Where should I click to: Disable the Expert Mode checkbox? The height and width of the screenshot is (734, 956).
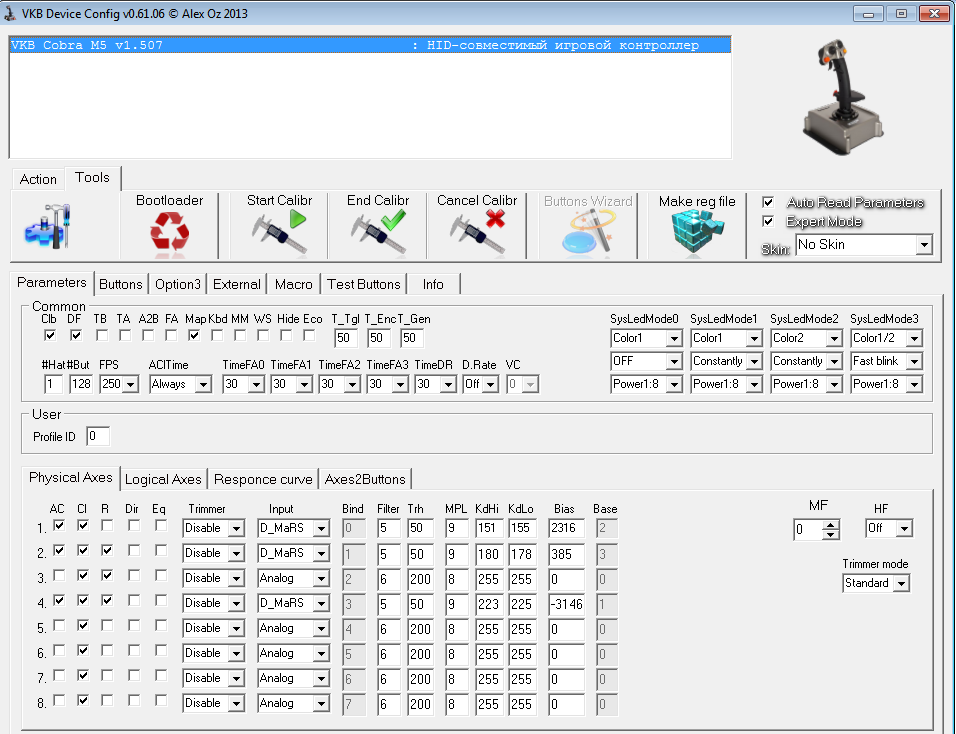768,221
